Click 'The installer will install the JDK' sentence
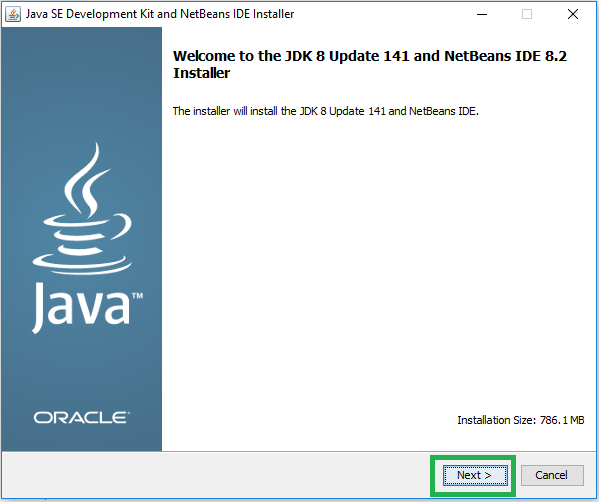599x502 pixels. click(325, 111)
